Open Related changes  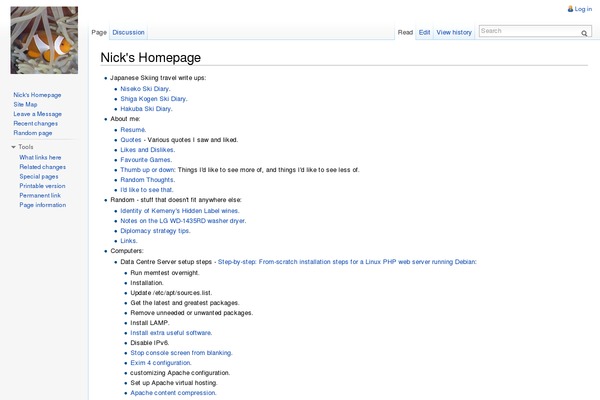coord(42,167)
